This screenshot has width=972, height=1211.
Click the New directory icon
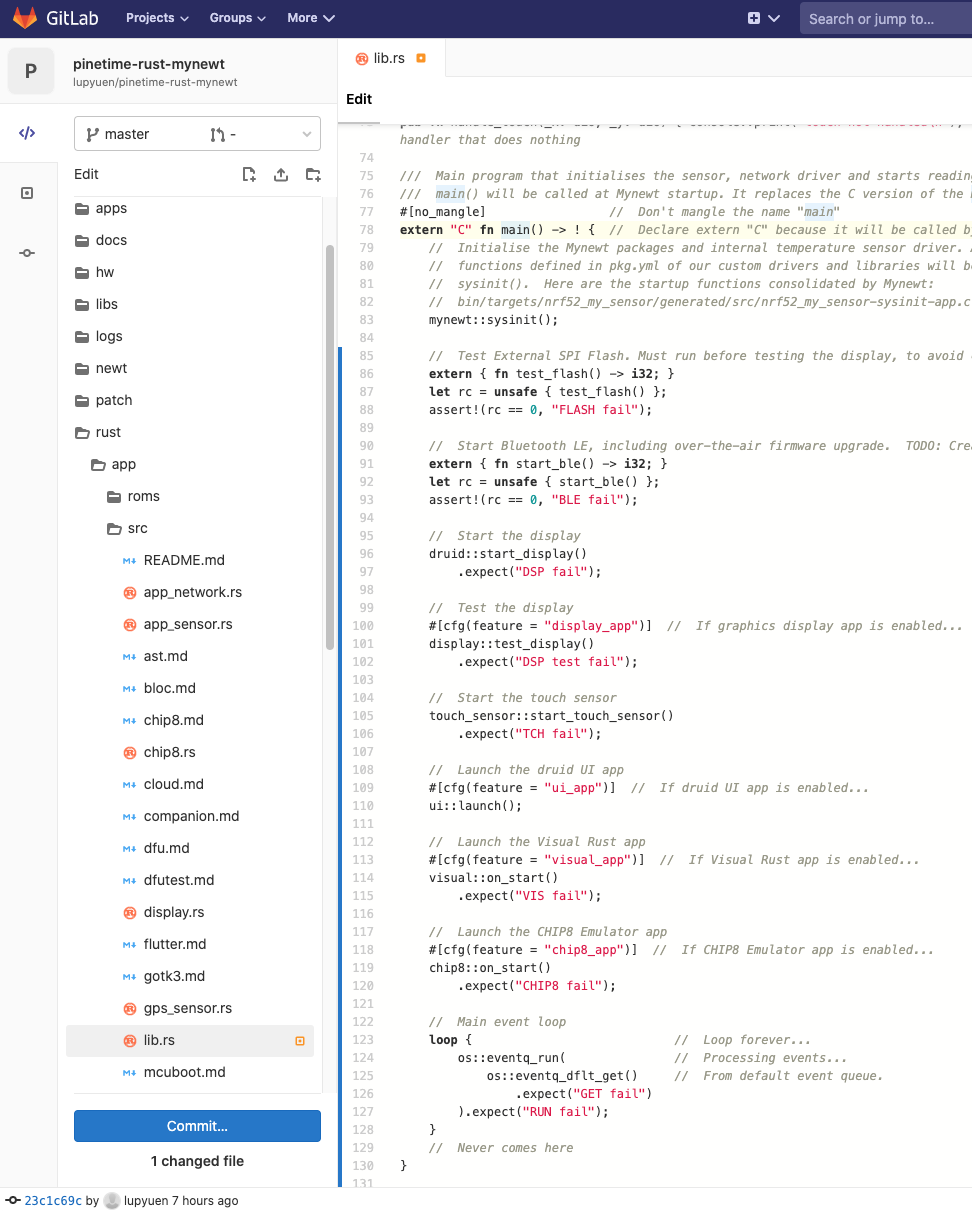click(313, 175)
